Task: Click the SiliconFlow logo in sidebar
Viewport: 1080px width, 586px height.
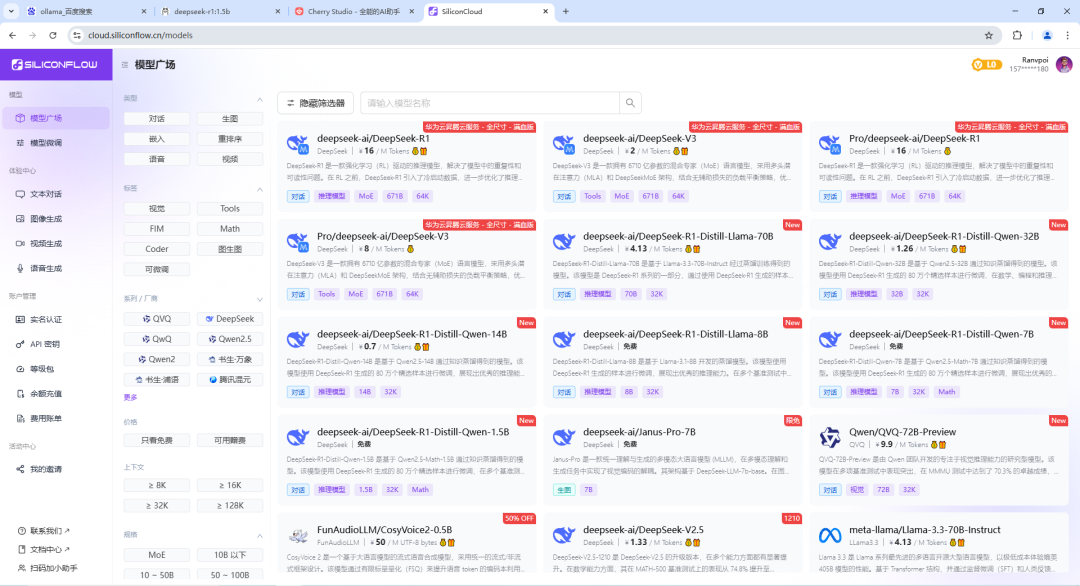Action: pyautogui.click(x=54, y=65)
